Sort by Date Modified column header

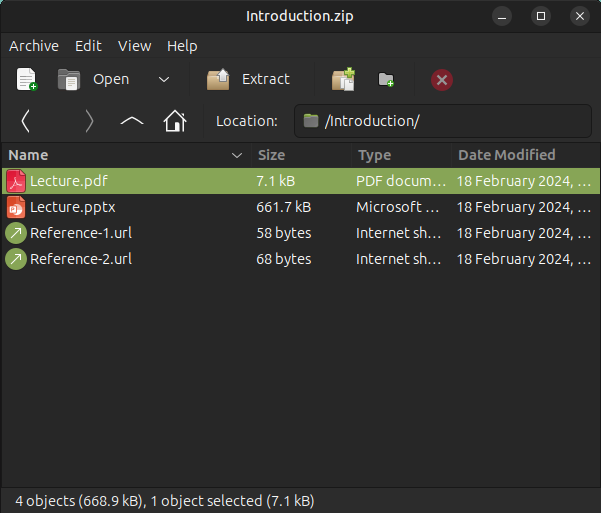point(506,155)
